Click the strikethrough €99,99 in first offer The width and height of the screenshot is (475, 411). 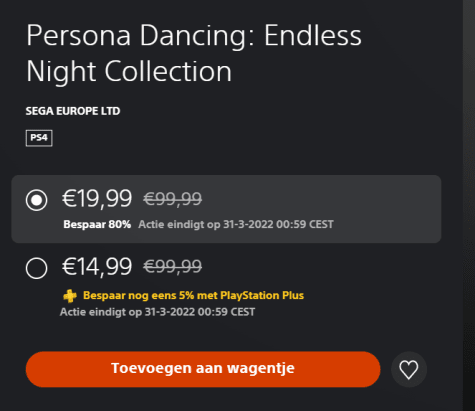click(x=173, y=199)
